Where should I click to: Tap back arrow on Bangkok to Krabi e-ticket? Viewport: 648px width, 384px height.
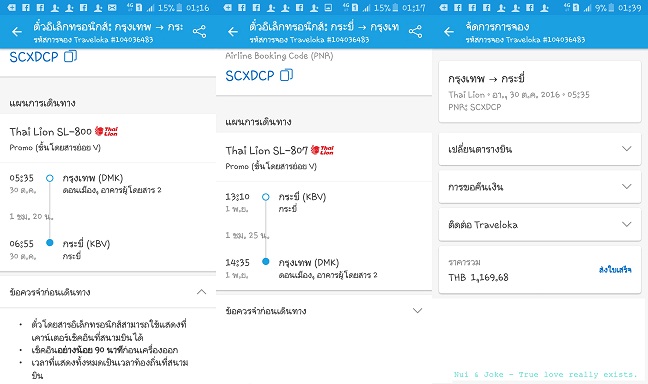pyautogui.click(x=17, y=31)
